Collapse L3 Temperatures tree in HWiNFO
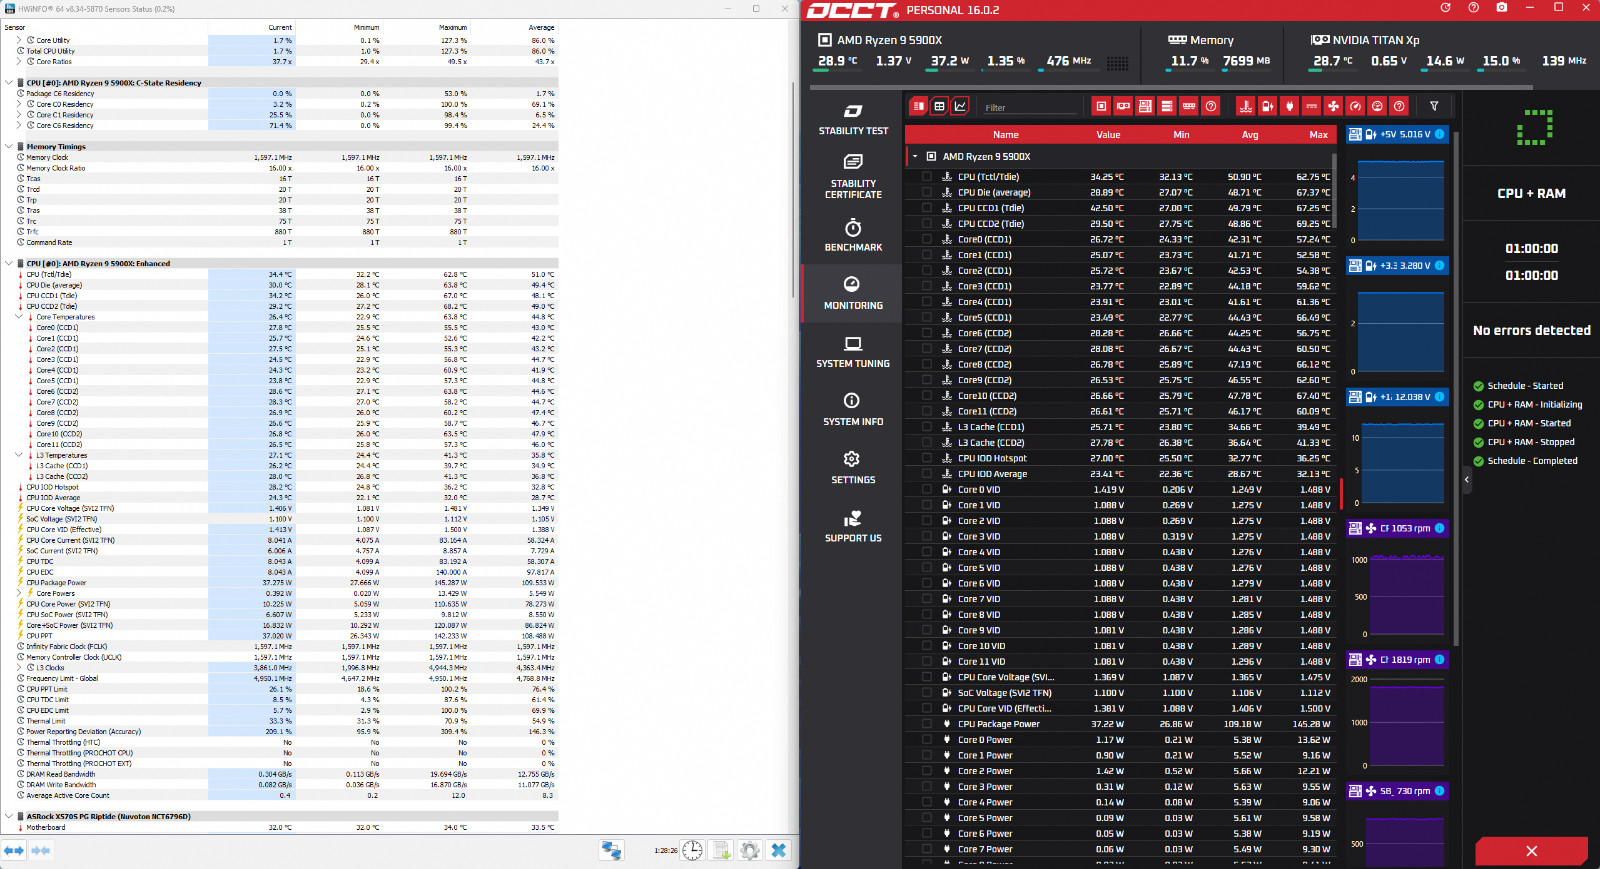1600x869 pixels. pos(19,455)
